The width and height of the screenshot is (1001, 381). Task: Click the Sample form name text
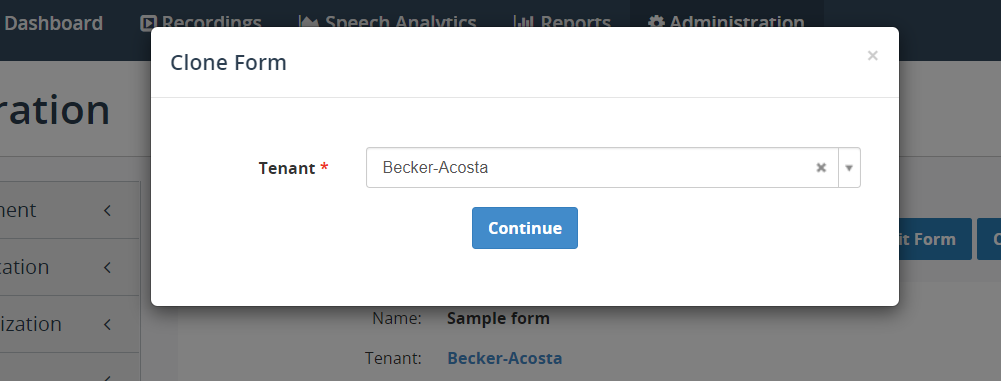pyautogui.click(x=499, y=318)
